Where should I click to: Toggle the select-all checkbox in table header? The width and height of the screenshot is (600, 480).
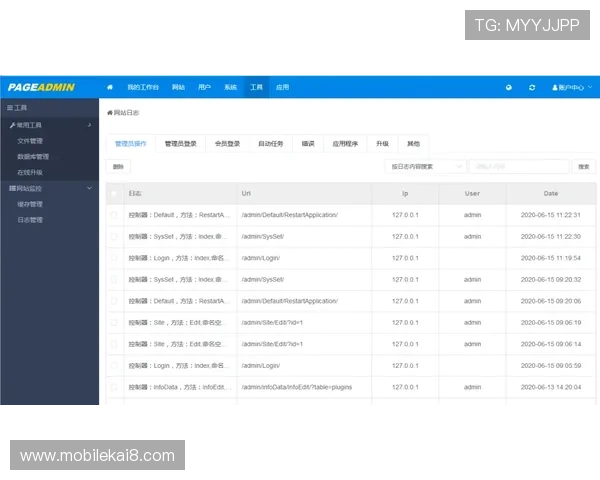(x=114, y=193)
